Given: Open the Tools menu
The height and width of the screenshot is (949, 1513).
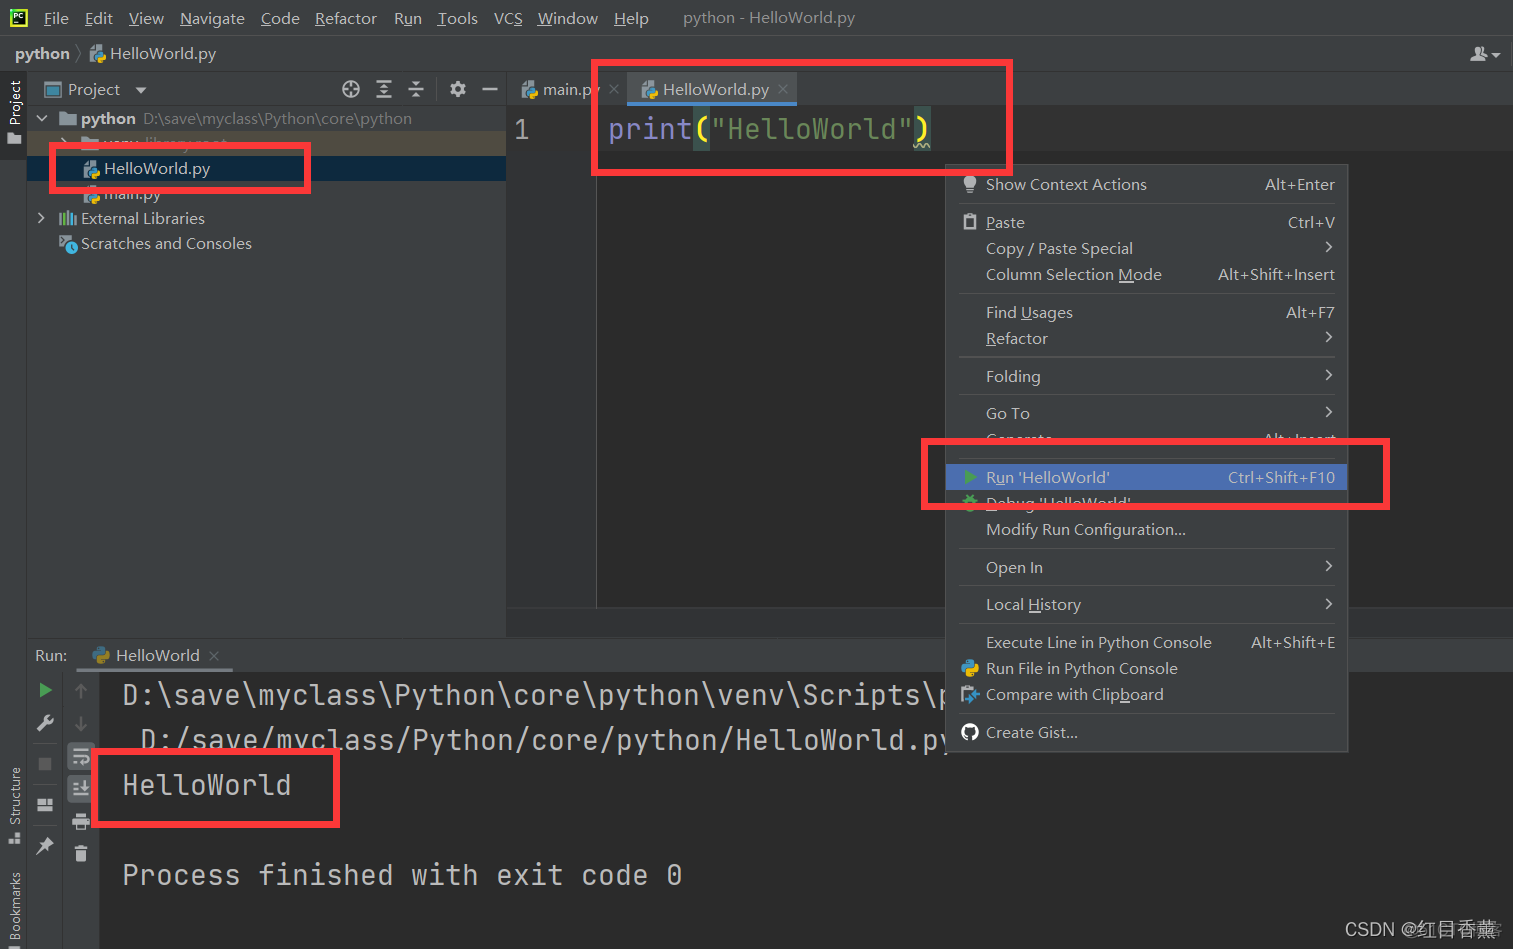Looking at the screenshot, I should tap(457, 18).
